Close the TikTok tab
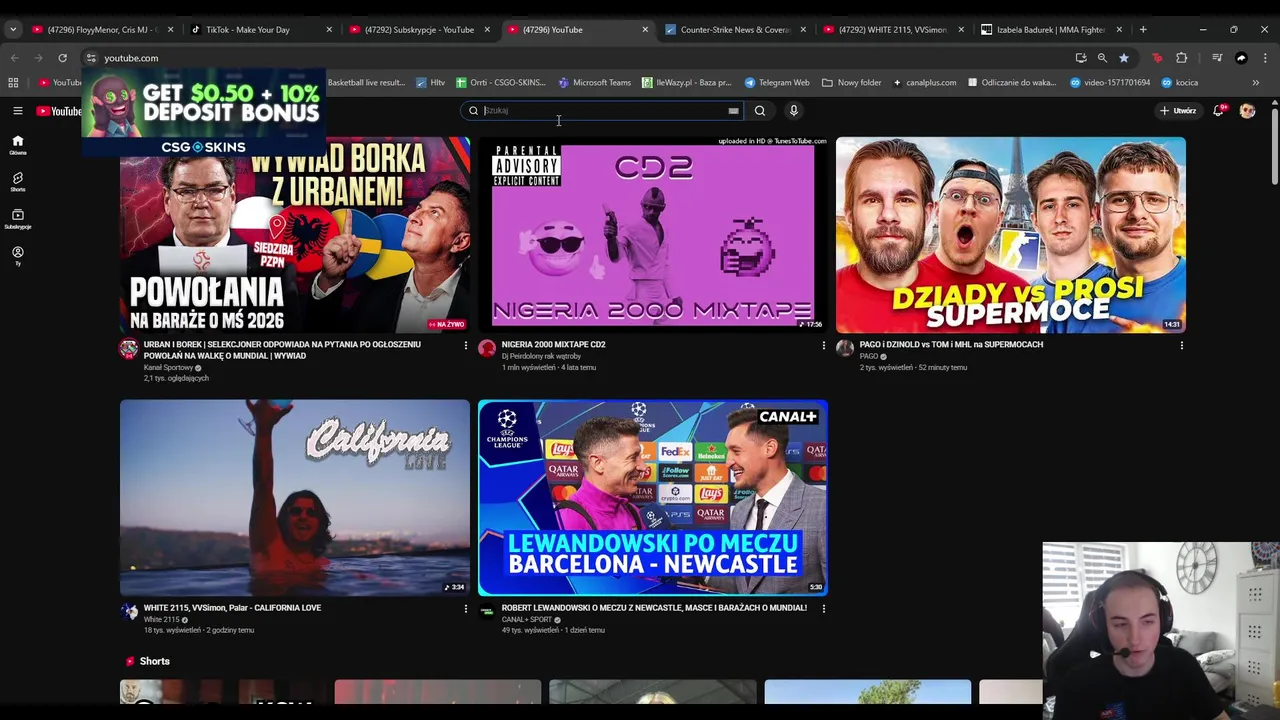Screen dimensions: 1280x720 click(329, 30)
